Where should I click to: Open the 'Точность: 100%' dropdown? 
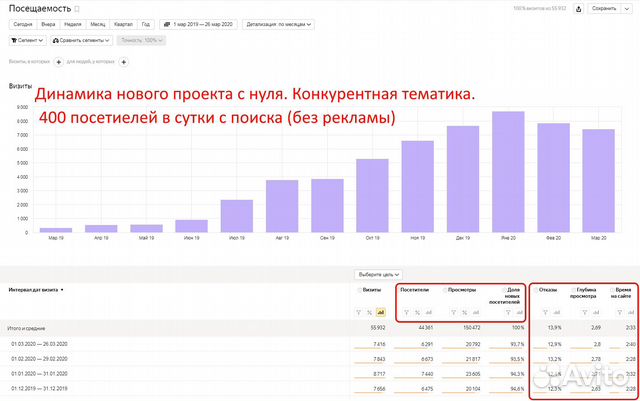[141, 40]
